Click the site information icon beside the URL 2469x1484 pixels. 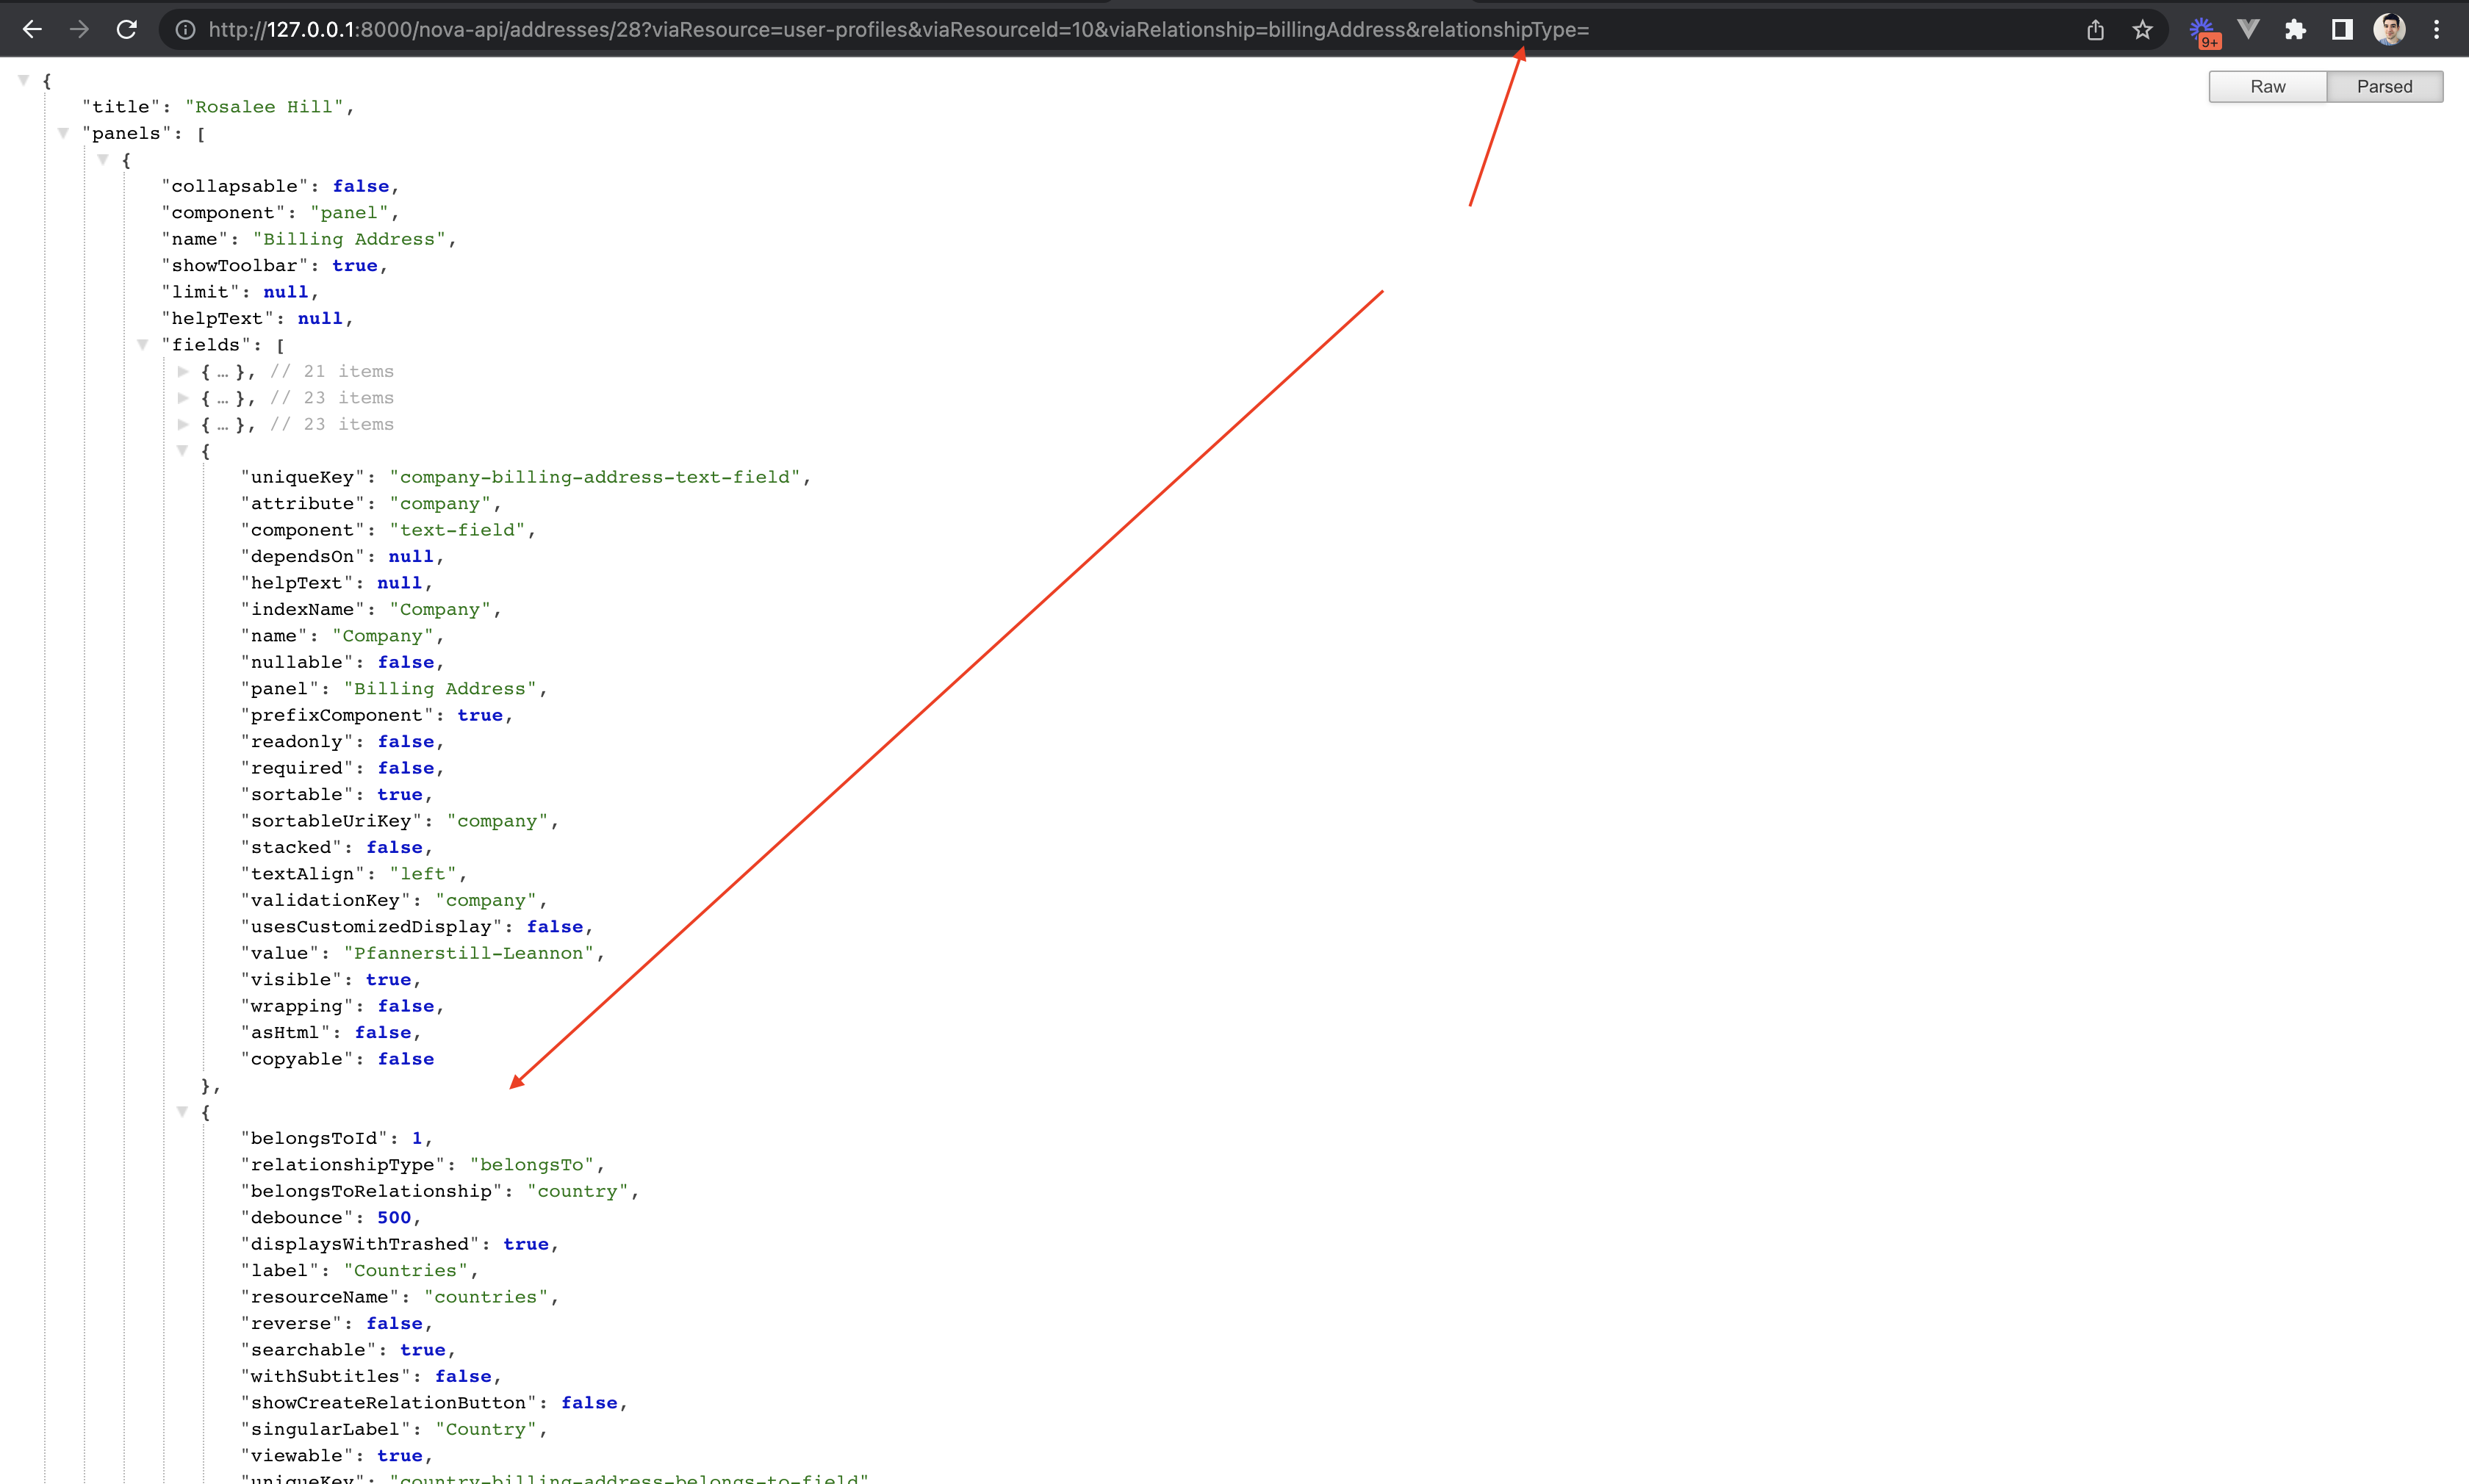[x=185, y=29]
